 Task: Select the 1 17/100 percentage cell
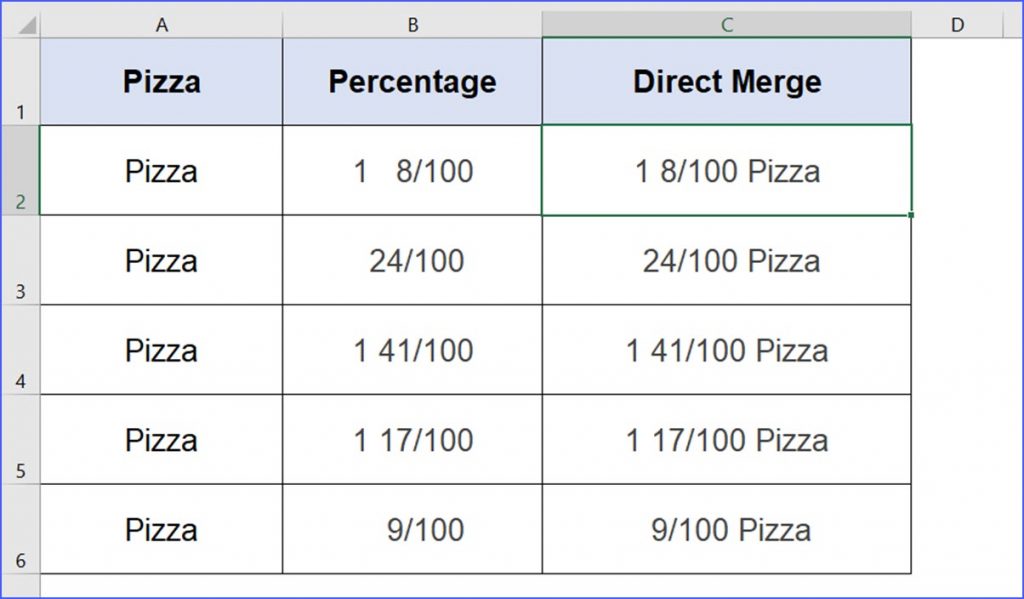pyautogui.click(x=412, y=440)
